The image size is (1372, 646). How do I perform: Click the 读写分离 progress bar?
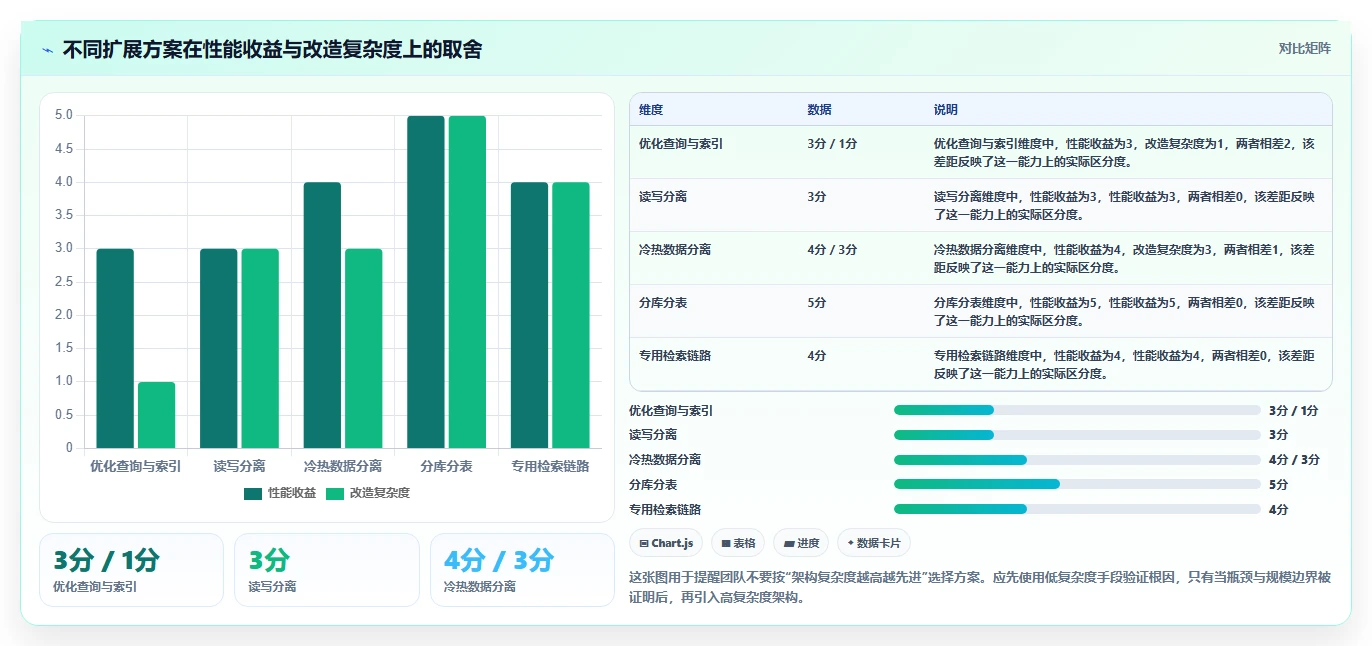pyautogui.click(x=1077, y=435)
